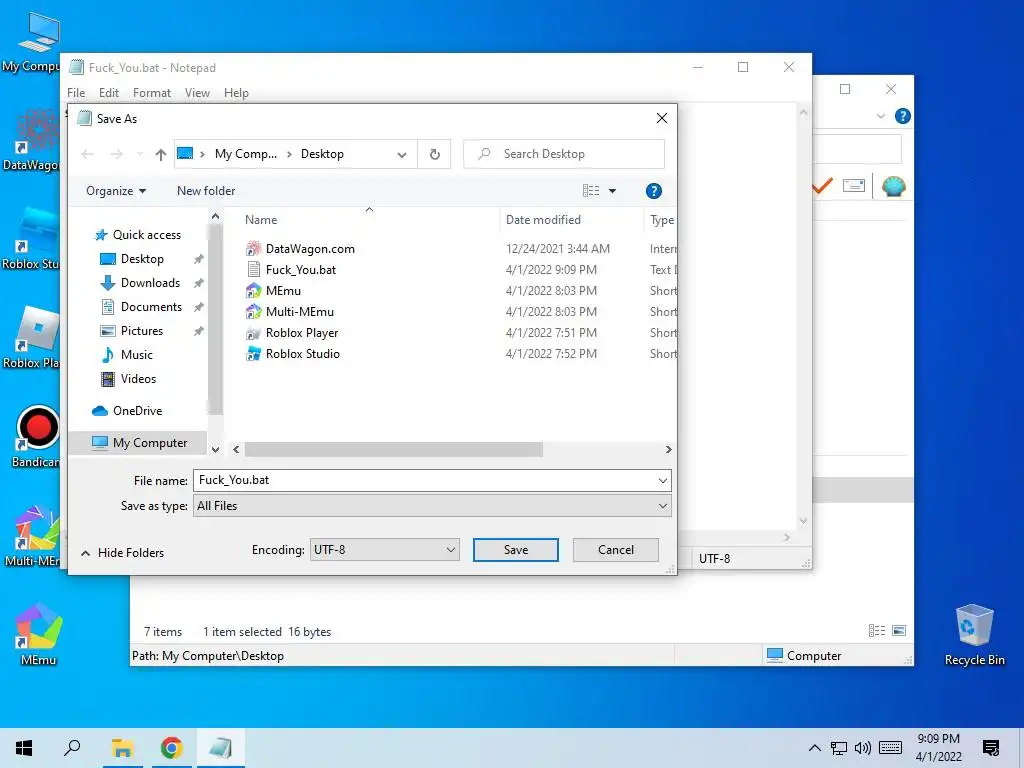Image resolution: width=1024 pixels, height=768 pixels.
Task: Expand the File name history dropdown arrow
Action: point(662,481)
